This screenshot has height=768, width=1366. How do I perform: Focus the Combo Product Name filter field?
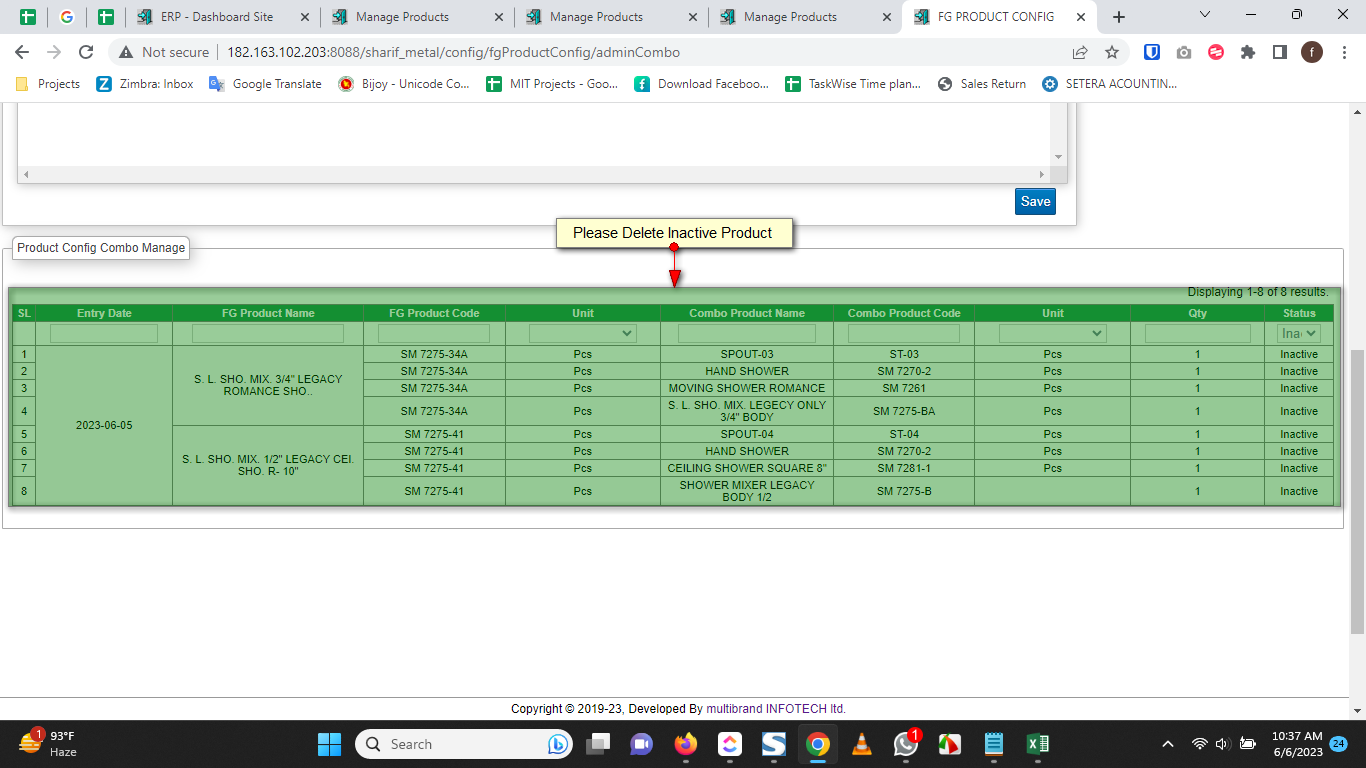tap(747, 333)
